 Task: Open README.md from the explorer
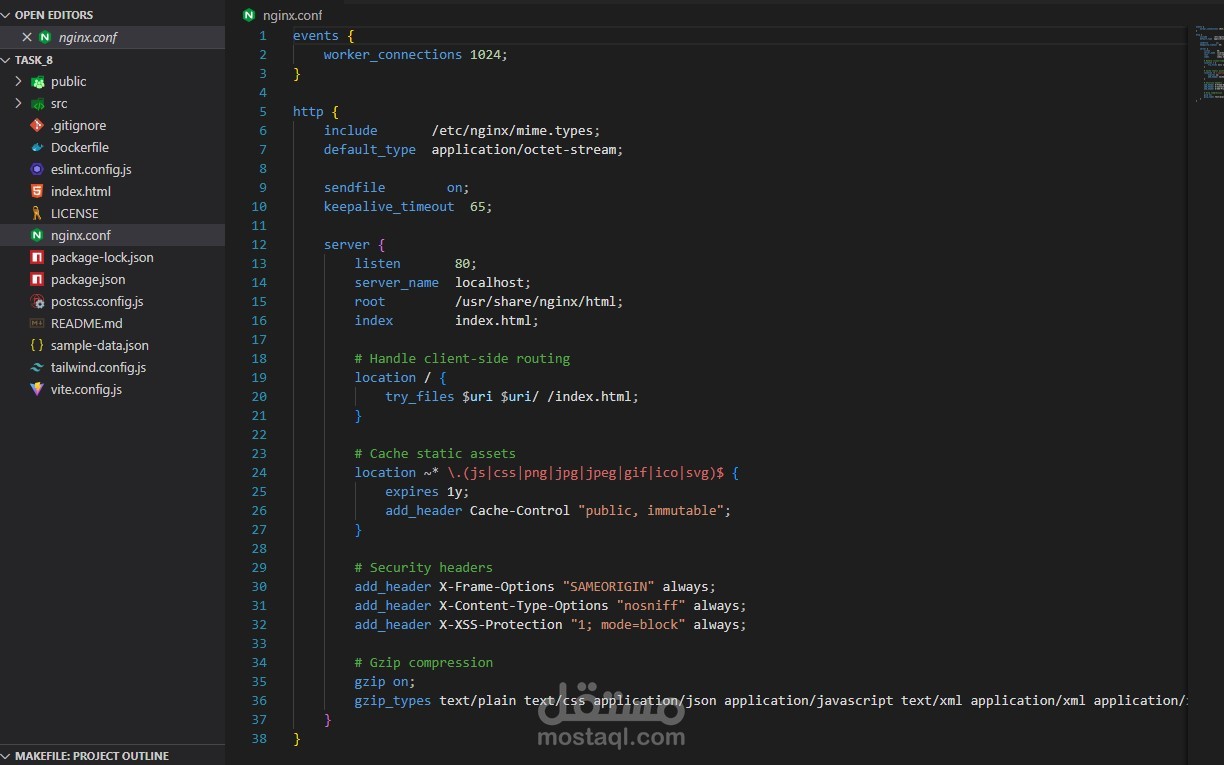coord(86,323)
